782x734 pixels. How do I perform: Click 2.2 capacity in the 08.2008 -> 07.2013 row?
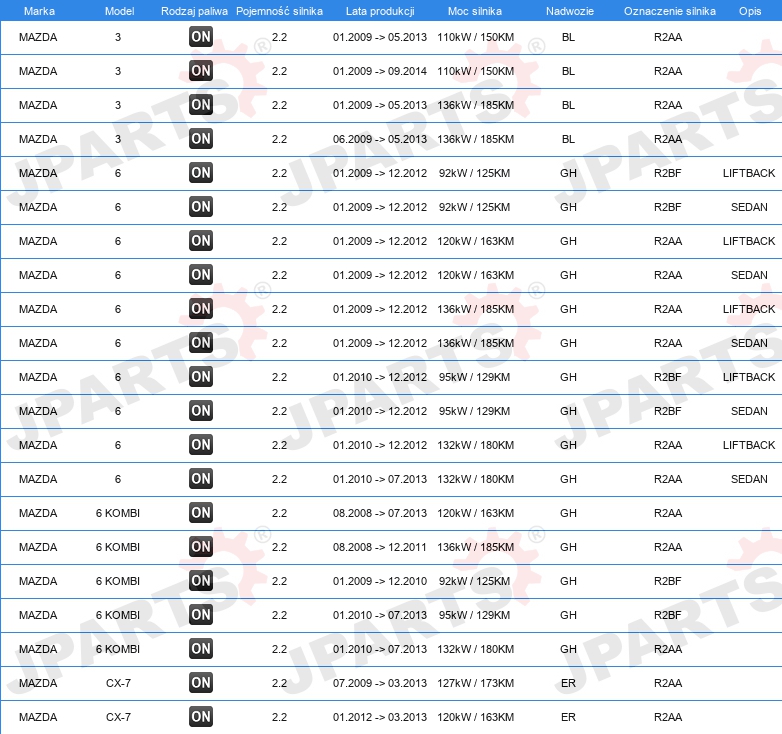[279, 513]
